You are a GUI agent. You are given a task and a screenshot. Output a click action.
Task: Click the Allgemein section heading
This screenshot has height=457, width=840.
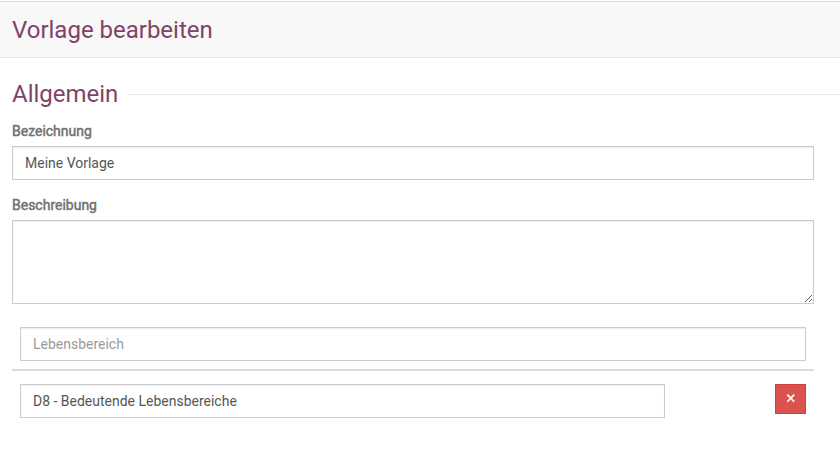tap(65, 94)
